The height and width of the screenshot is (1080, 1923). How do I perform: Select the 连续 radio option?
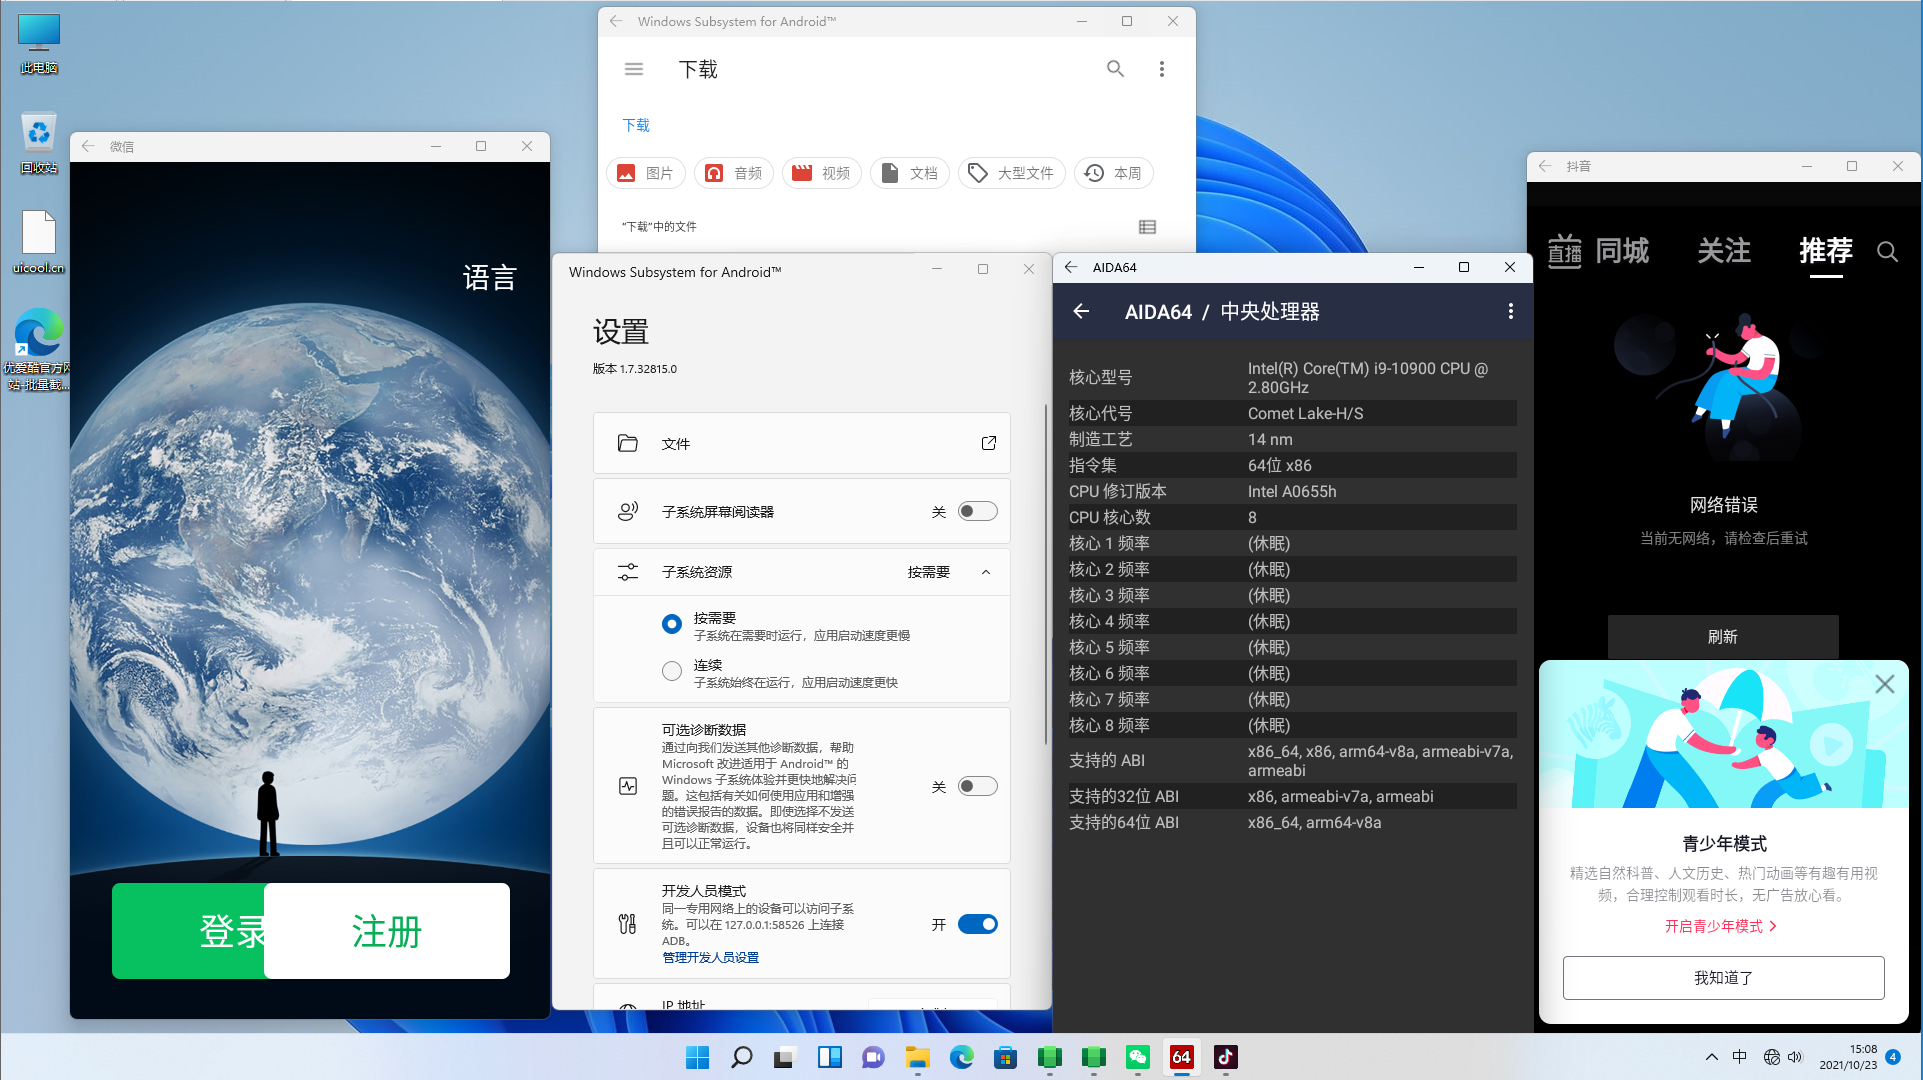[672, 671]
